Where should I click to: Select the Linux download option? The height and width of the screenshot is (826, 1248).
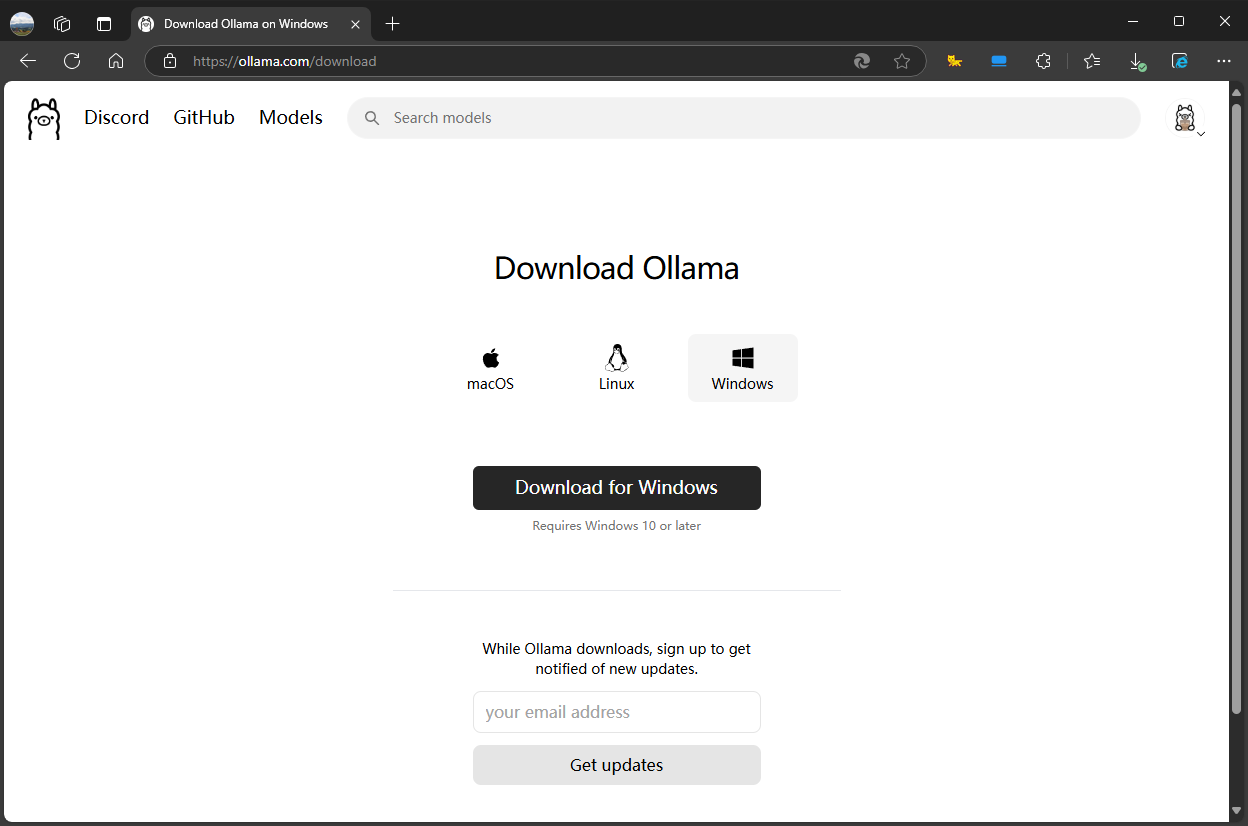click(x=617, y=368)
